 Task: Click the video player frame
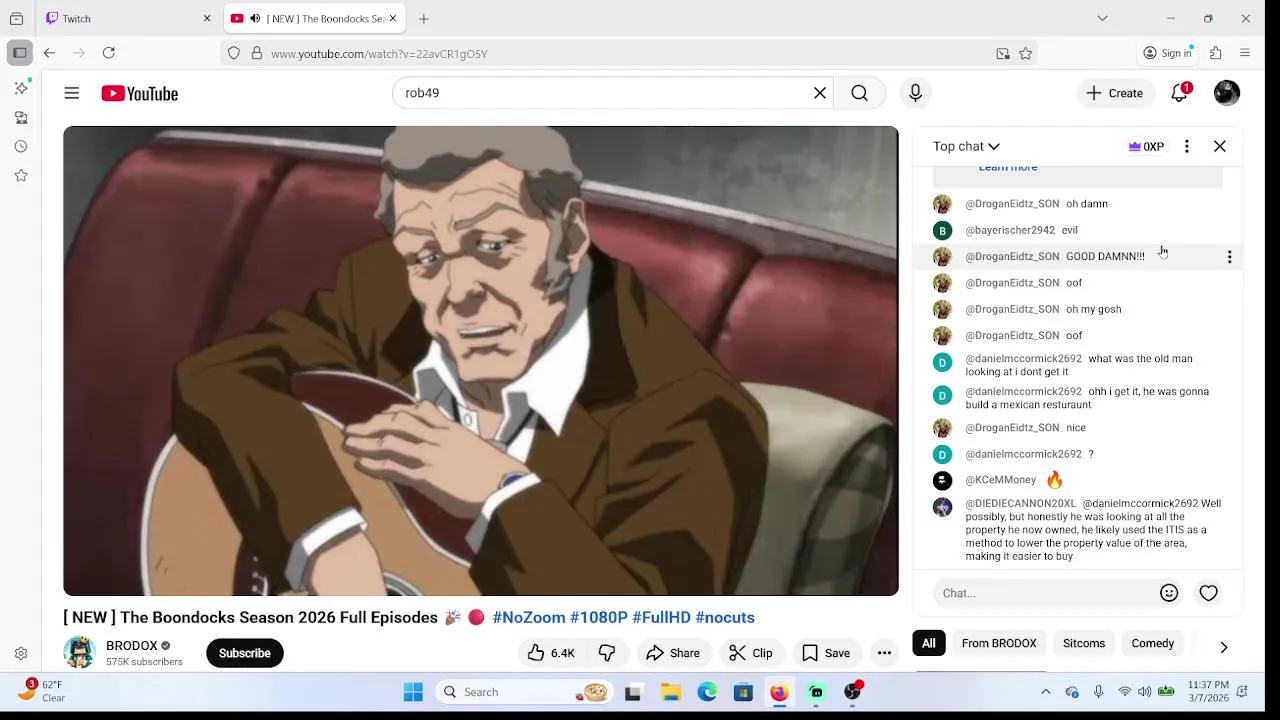[x=481, y=361]
